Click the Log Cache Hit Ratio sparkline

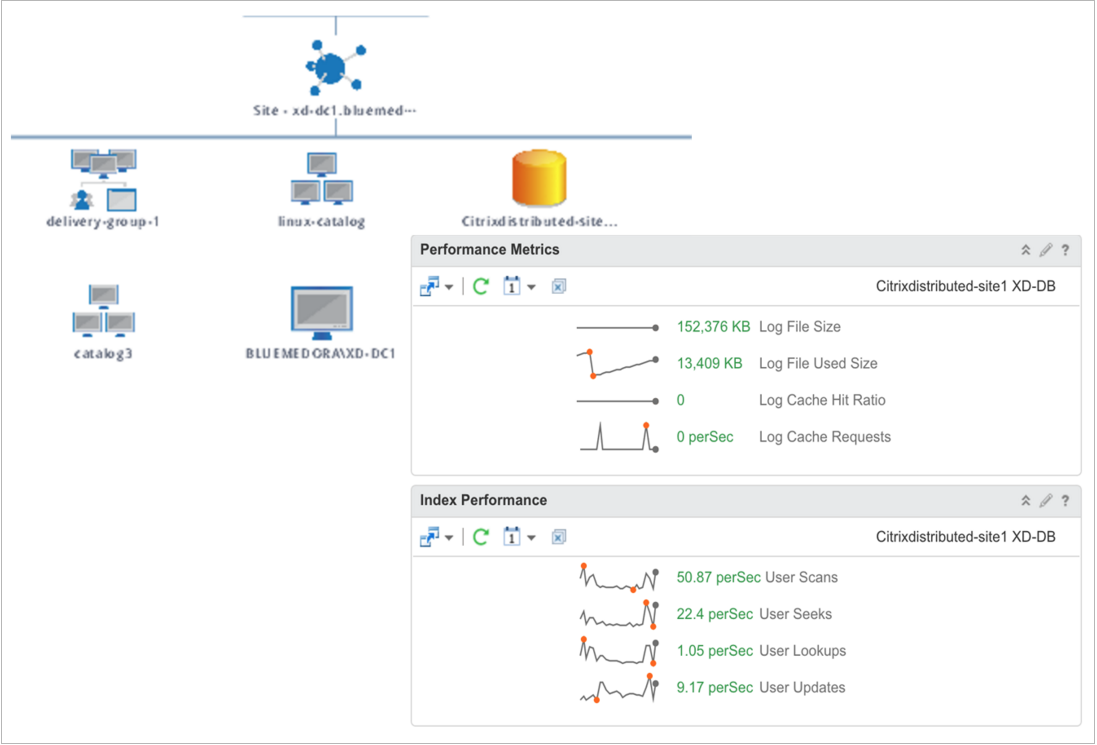618,401
